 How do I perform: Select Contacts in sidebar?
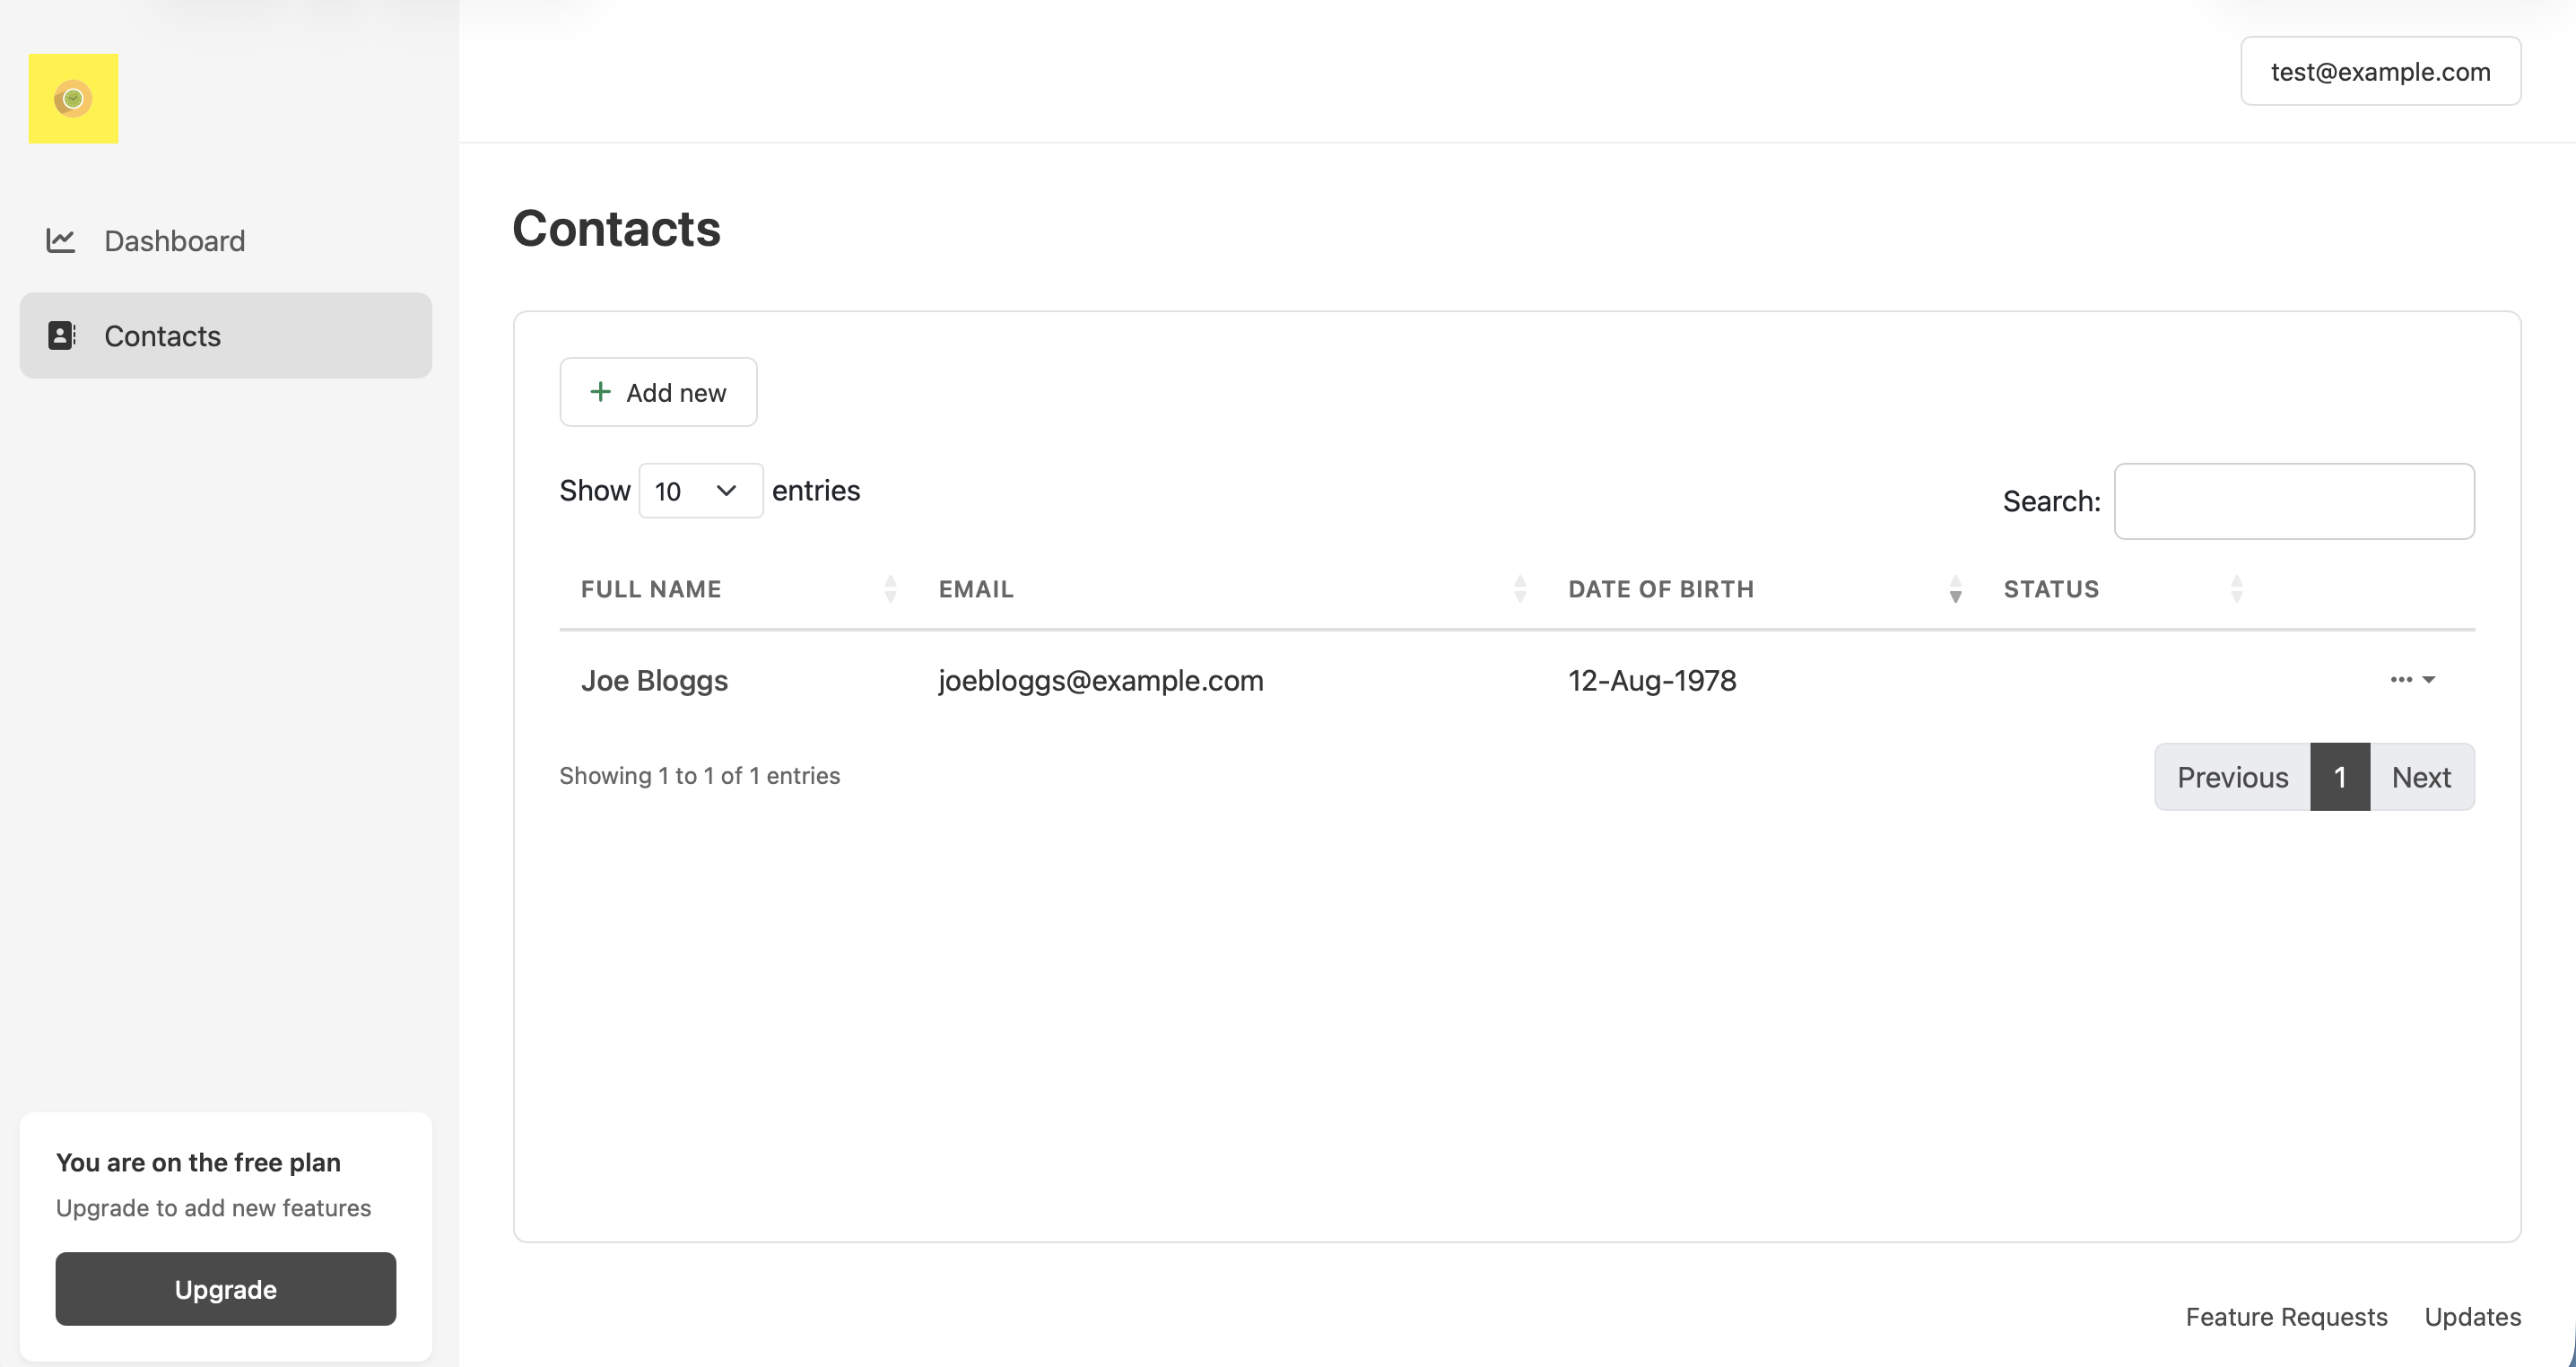(162, 336)
